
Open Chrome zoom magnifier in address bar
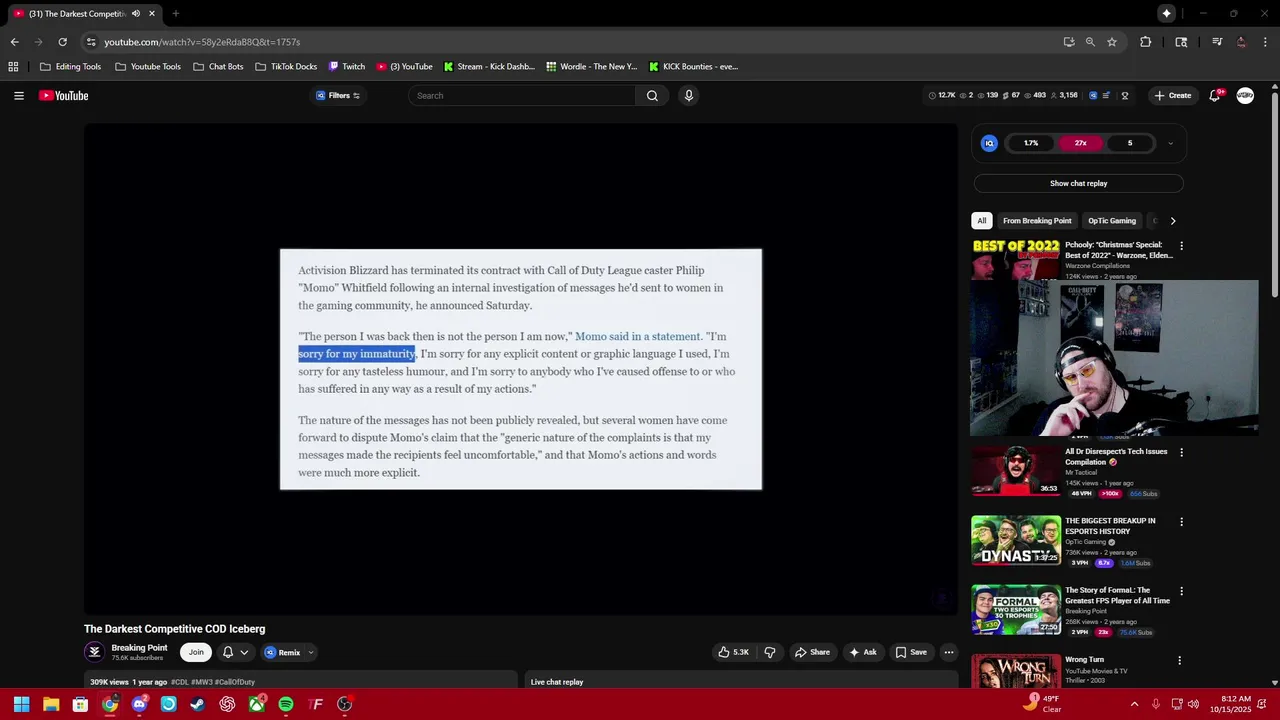point(1090,42)
